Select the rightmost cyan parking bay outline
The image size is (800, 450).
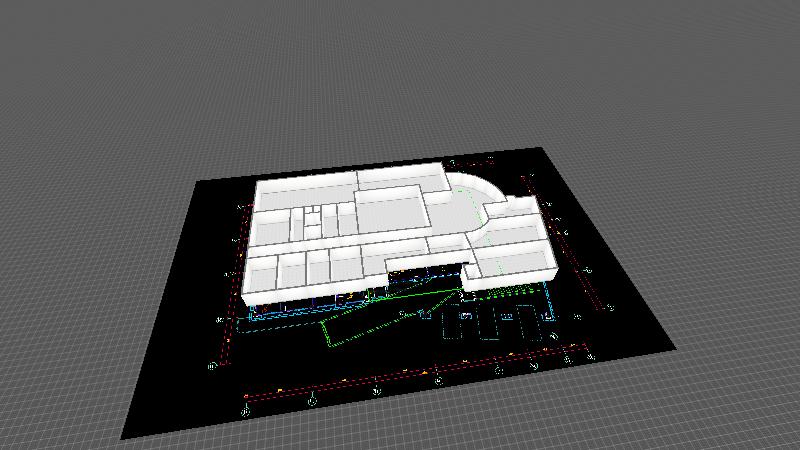(526, 322)
